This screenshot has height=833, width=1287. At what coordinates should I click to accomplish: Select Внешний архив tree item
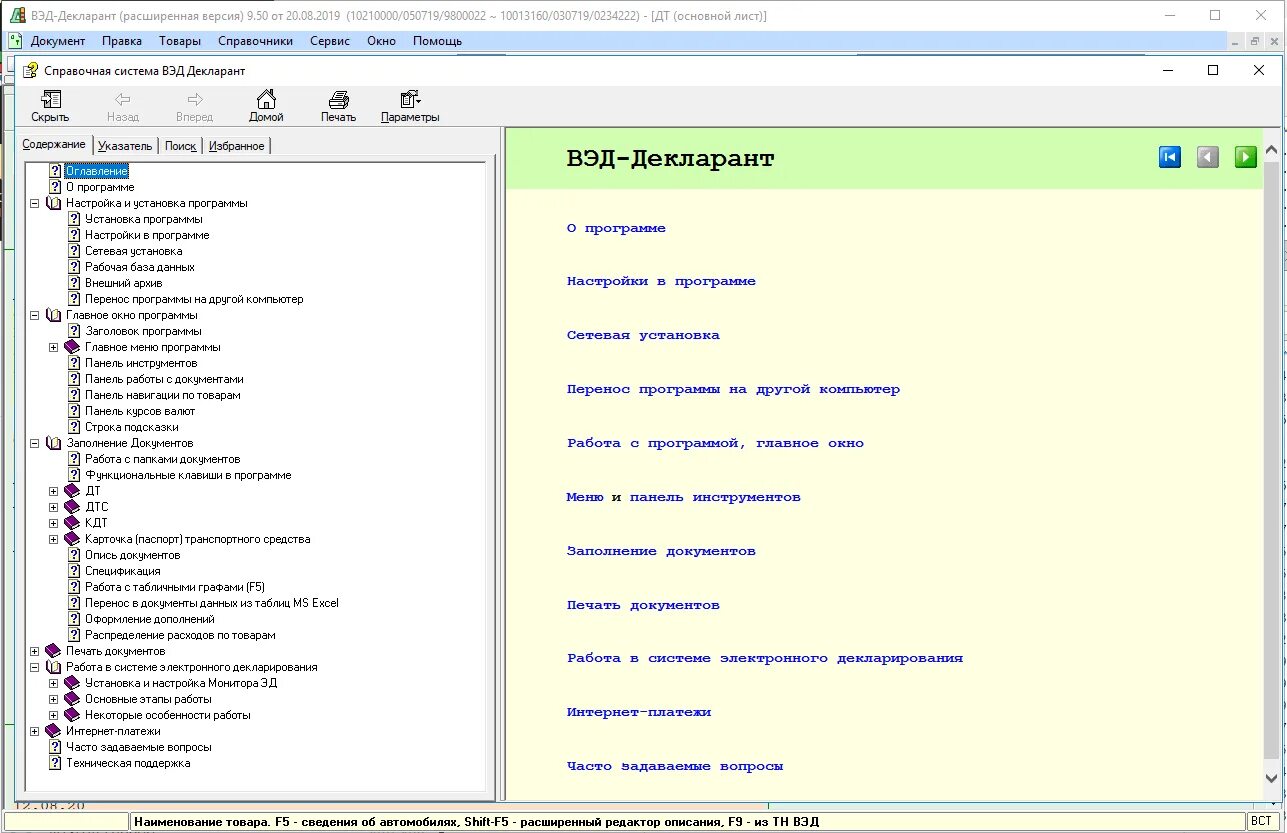pos(124,283)
